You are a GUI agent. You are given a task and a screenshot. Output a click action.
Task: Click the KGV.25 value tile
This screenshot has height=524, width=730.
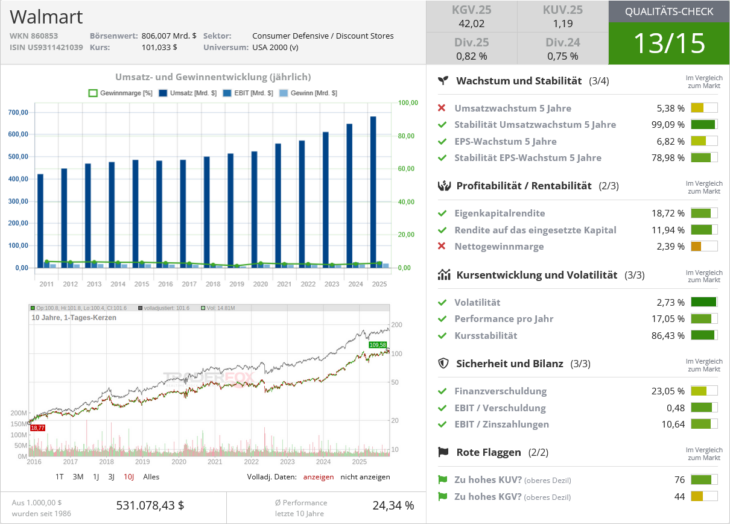[x=470, y=17]
